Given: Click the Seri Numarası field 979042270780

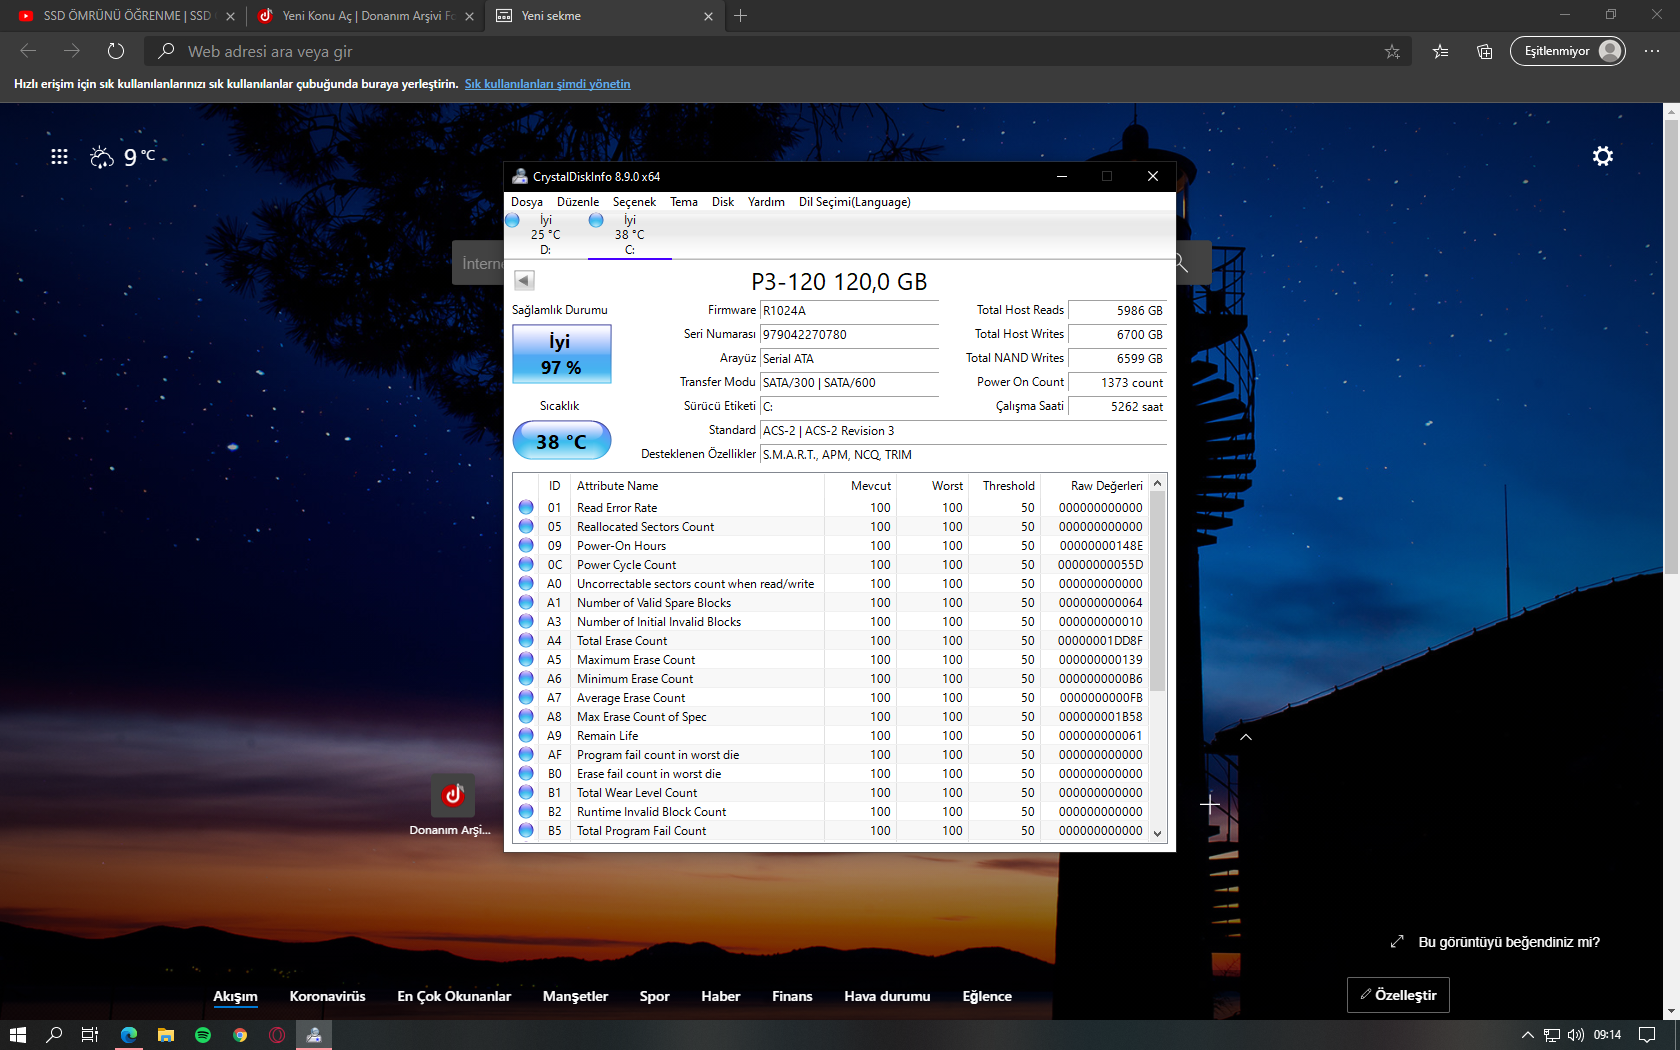Looking at the screenshot, I should (849, 335).
